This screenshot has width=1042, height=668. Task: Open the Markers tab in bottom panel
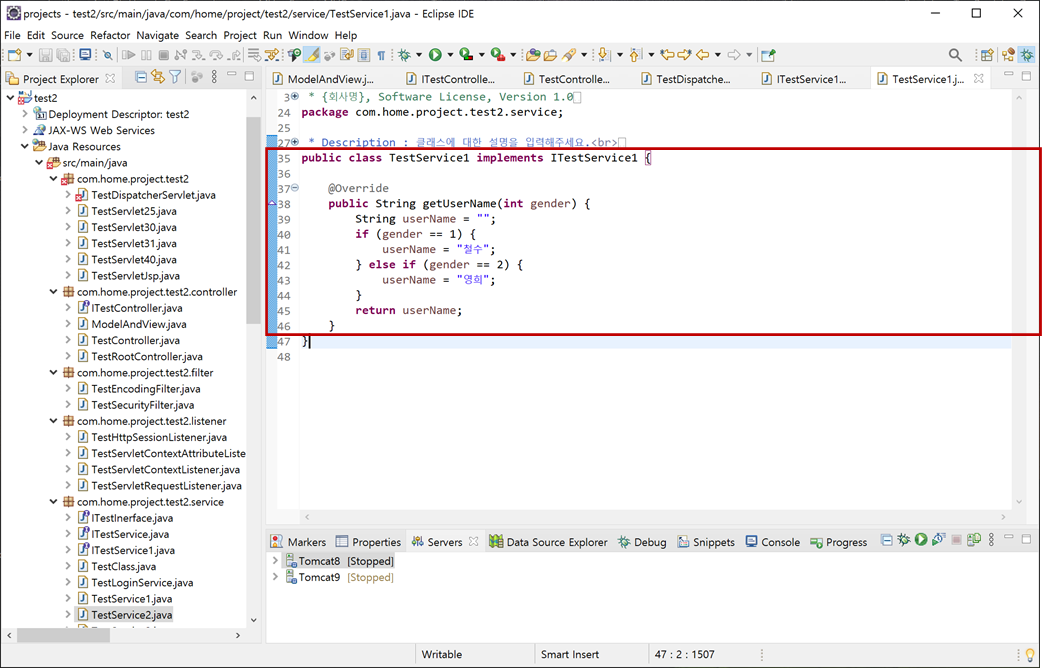[x=298, y=542]
